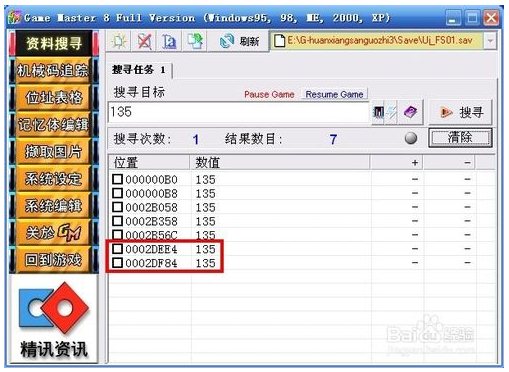
Task: Open the save file path dropdown arrow
Action: pos(490,41)
